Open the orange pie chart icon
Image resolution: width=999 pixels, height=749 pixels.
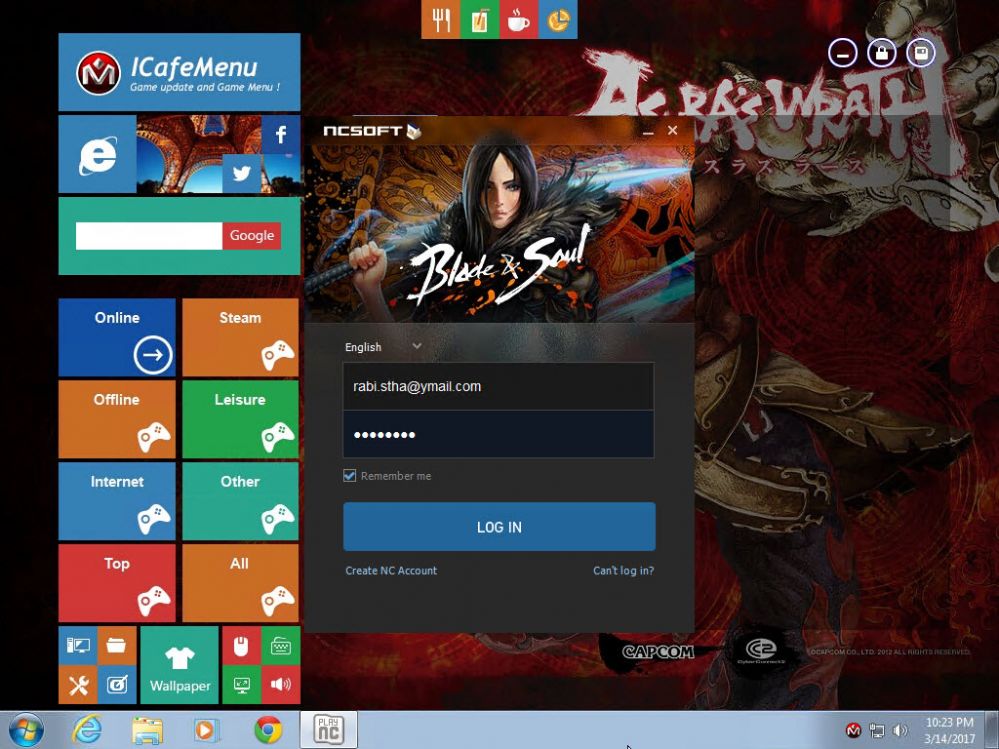pos(558,19)
